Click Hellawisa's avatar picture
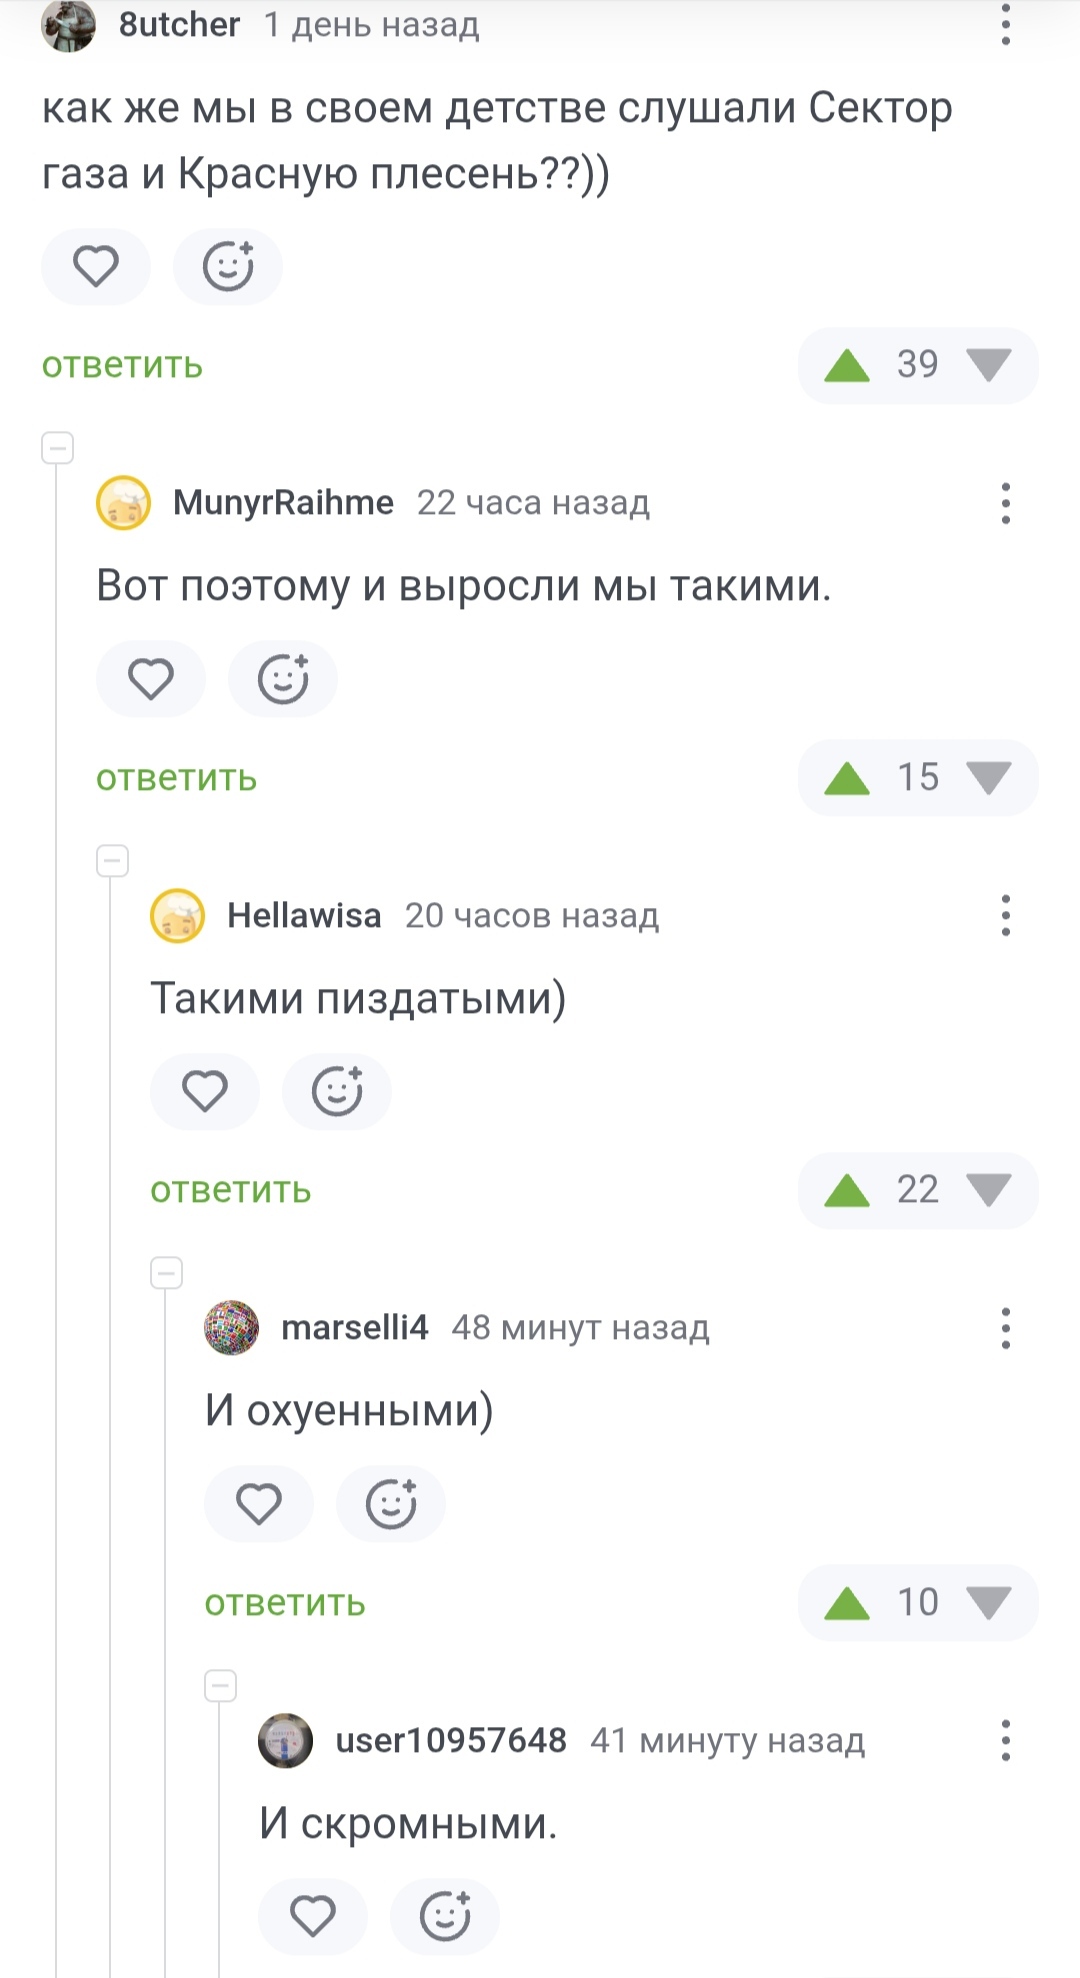This screenshot has width=1080, height=1978. [x=177, y=916]
